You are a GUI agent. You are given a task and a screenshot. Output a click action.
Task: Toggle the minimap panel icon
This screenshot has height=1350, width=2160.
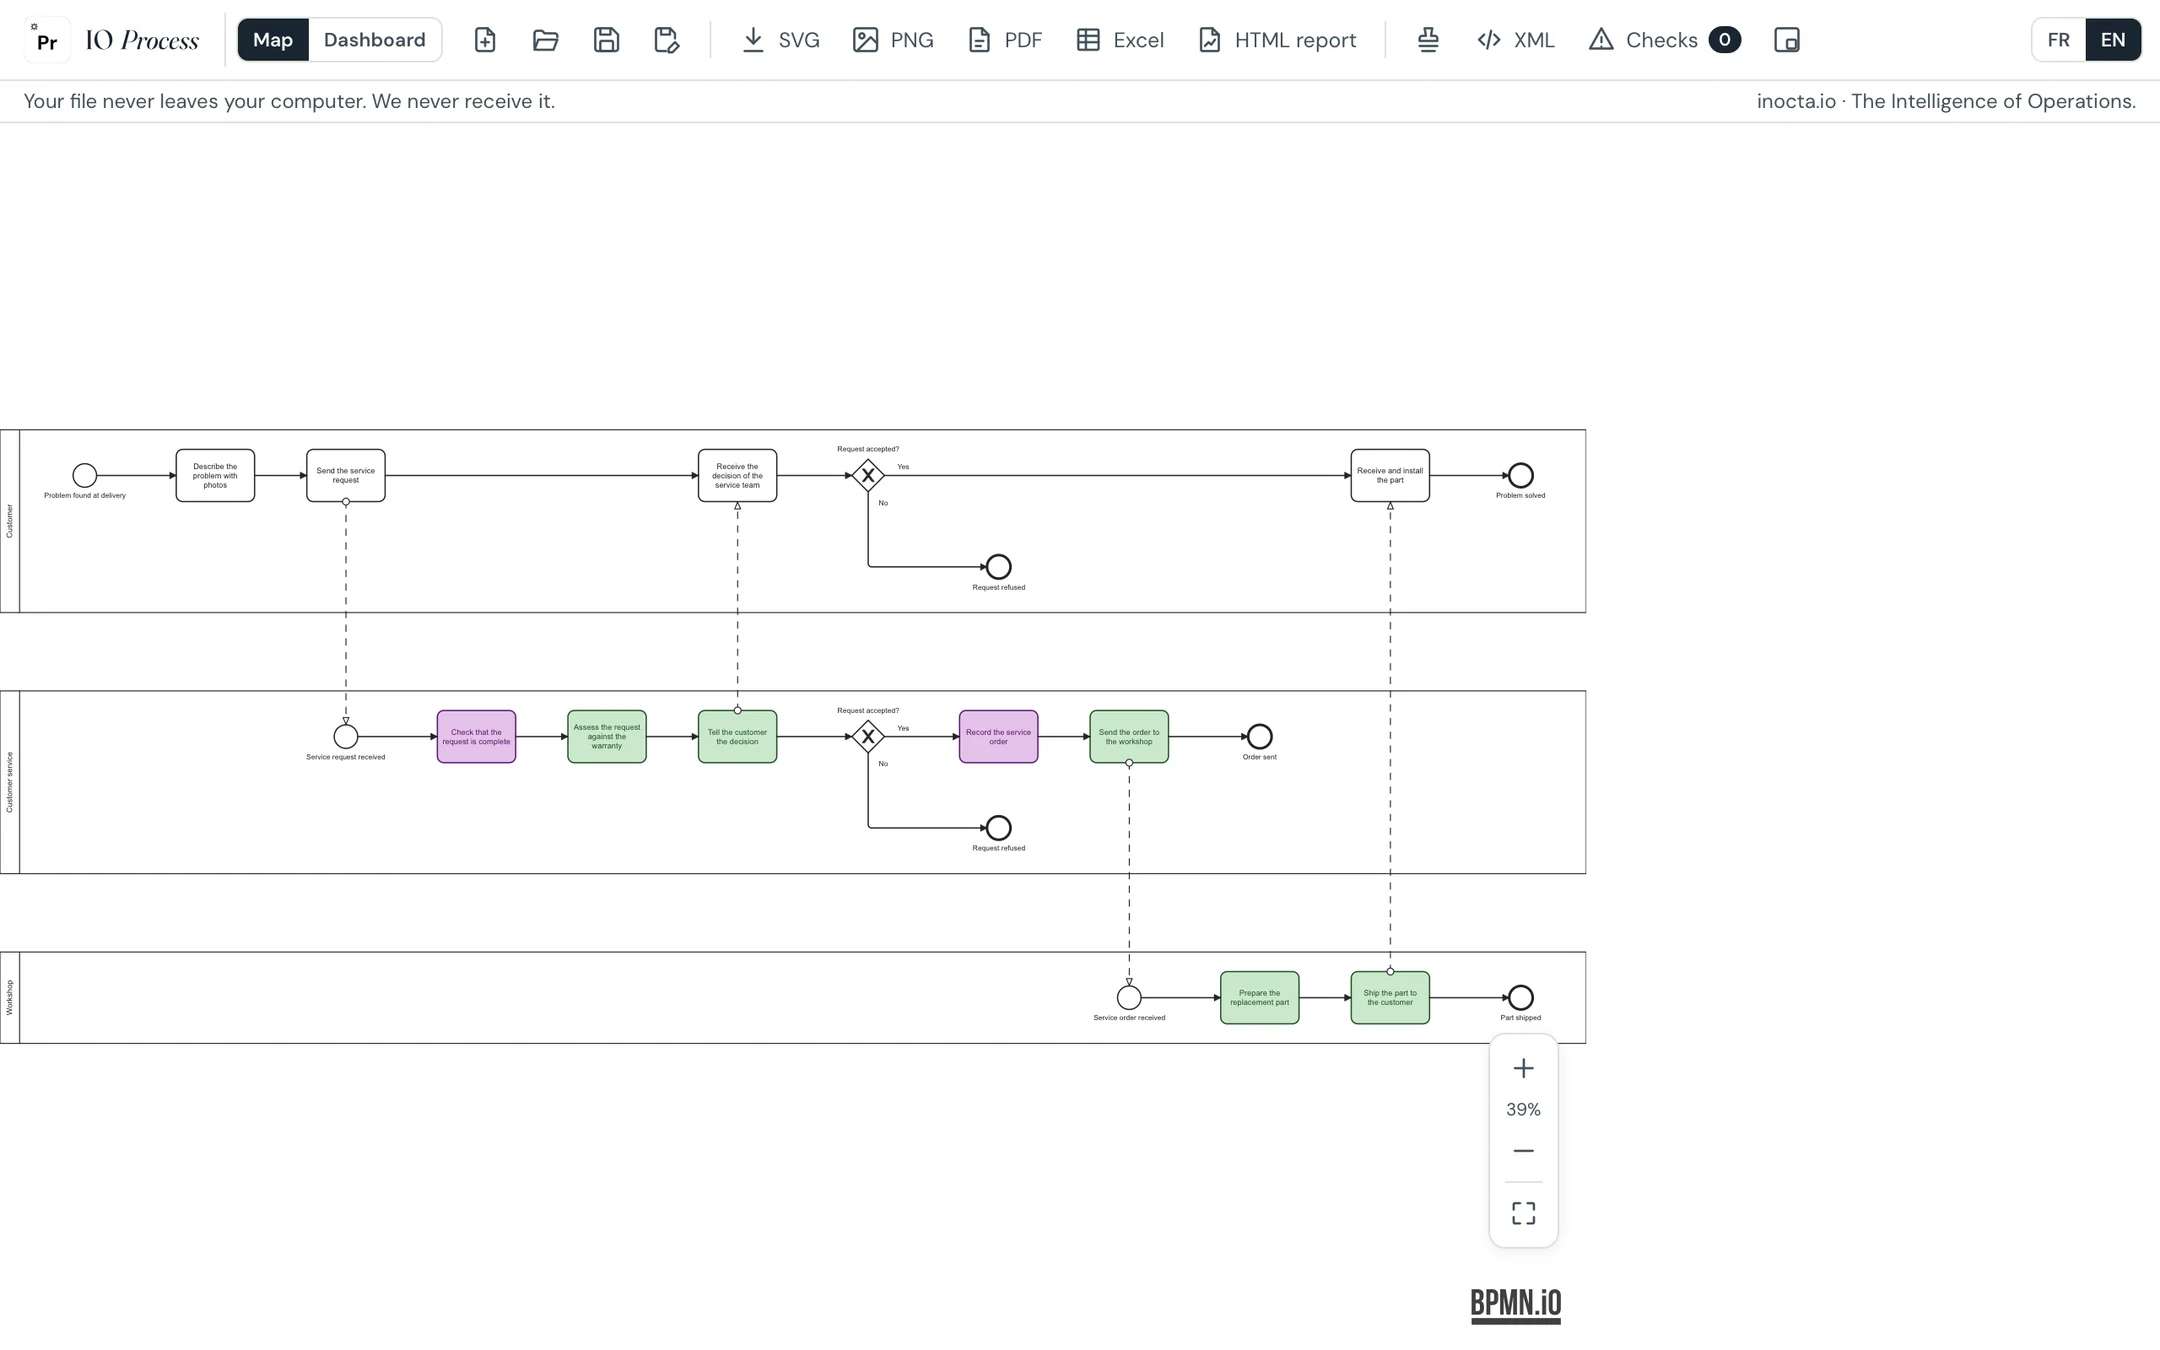coord(1787,40)
